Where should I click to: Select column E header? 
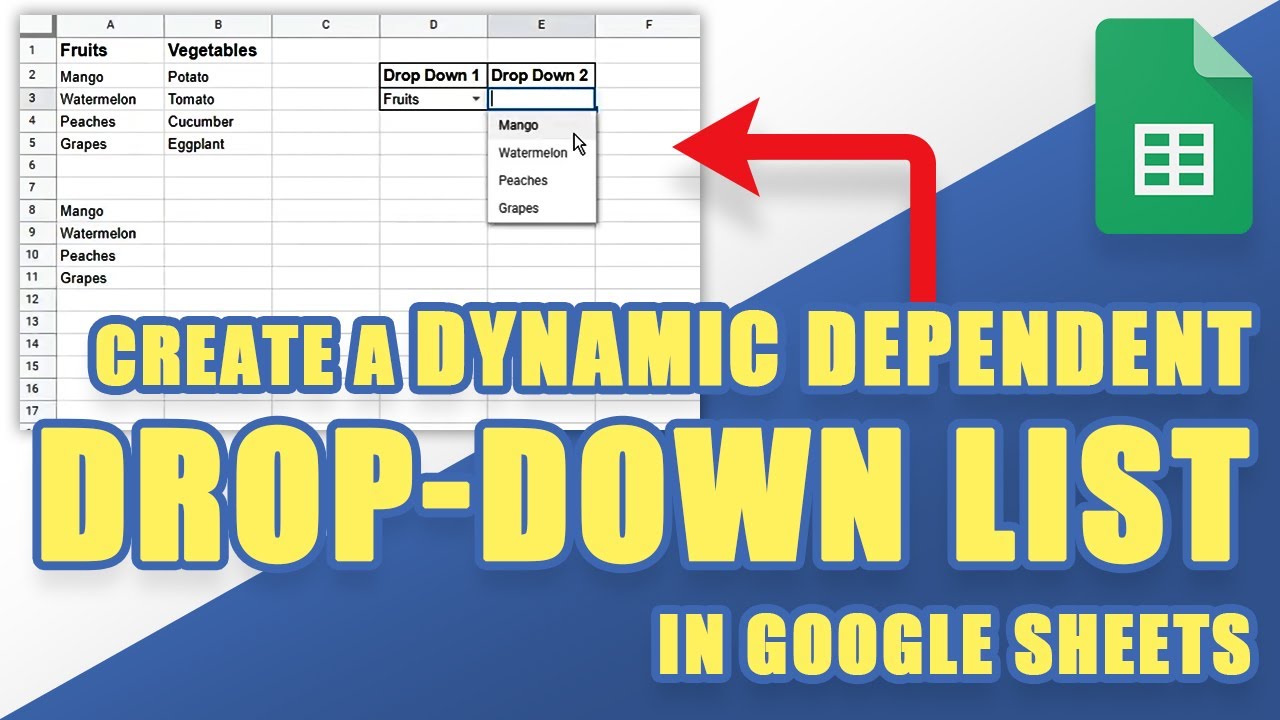point(541,25)
